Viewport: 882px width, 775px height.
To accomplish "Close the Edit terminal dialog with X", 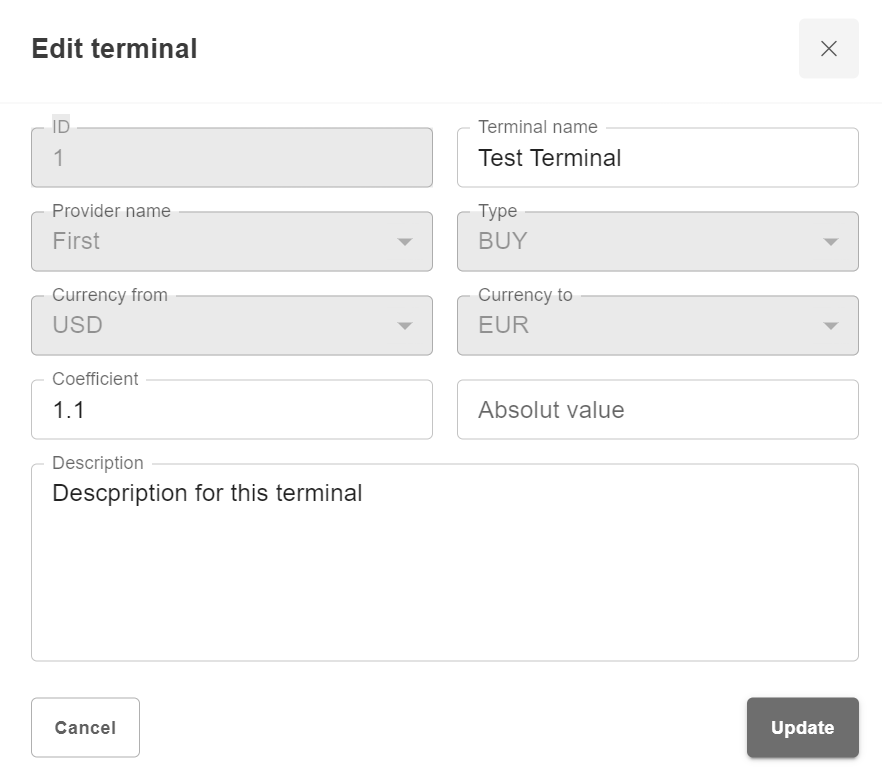I will pos(828,48).
